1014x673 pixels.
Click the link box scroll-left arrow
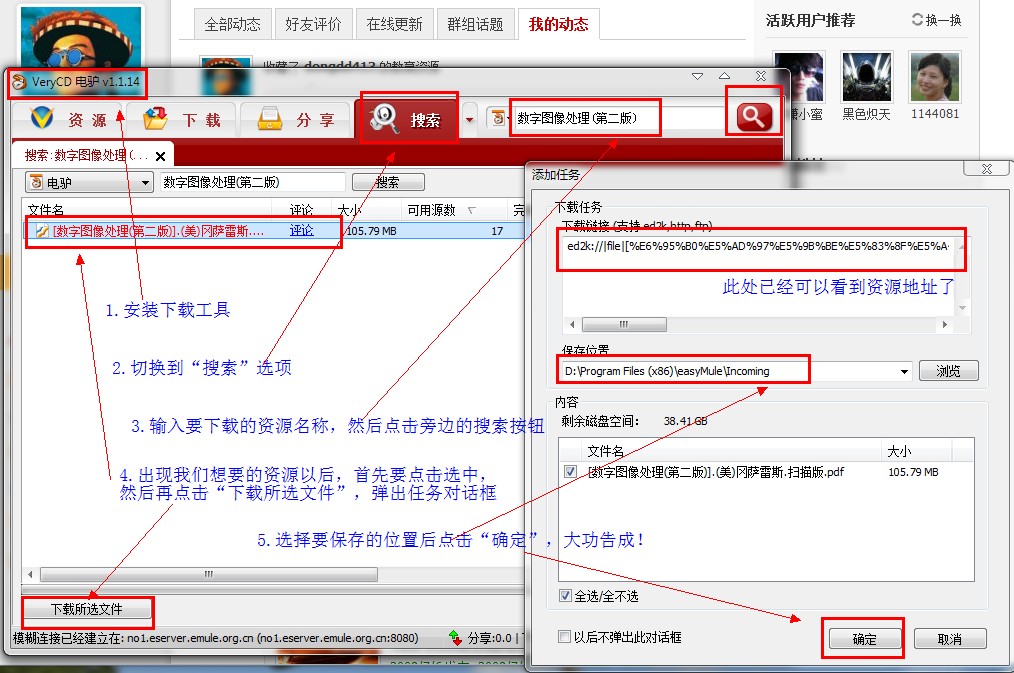(572, 324)
